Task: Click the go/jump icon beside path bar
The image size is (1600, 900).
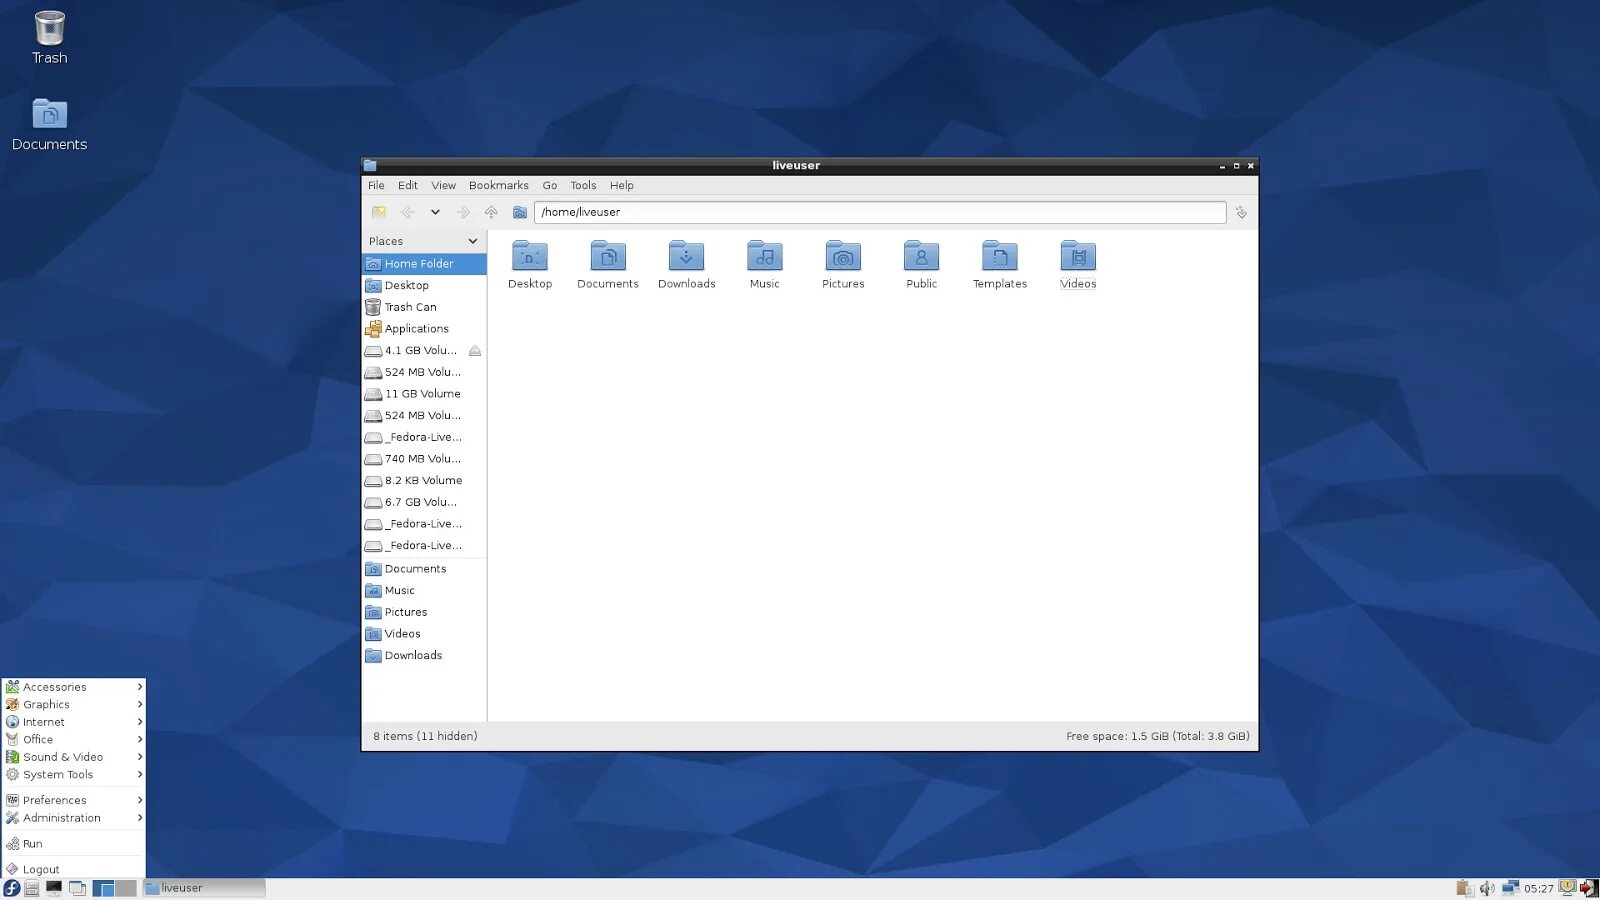Action: (x=1241, y=212)
